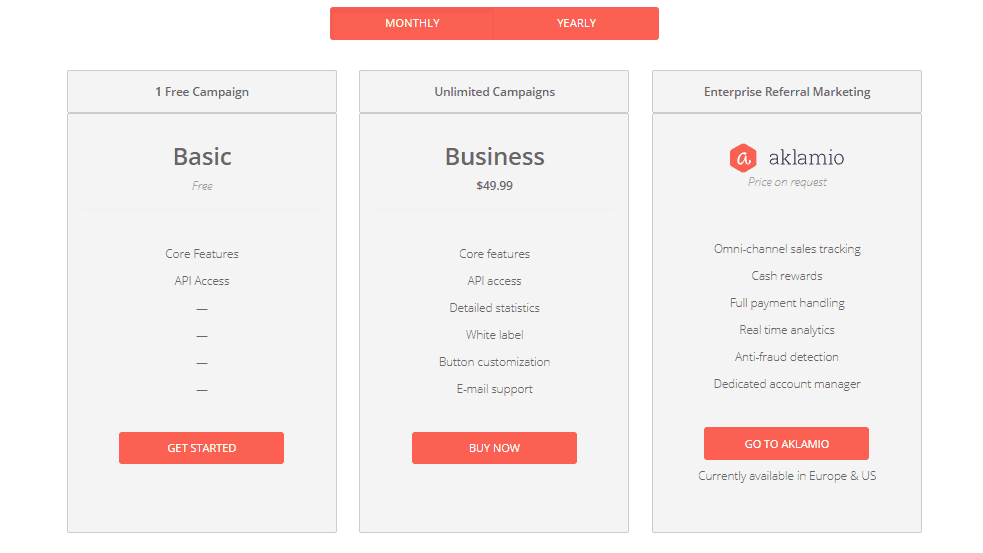Viewport: 983px width, 553px height.
Task: Click Detailed statistics in Business plan
Action: pos(494,308)
